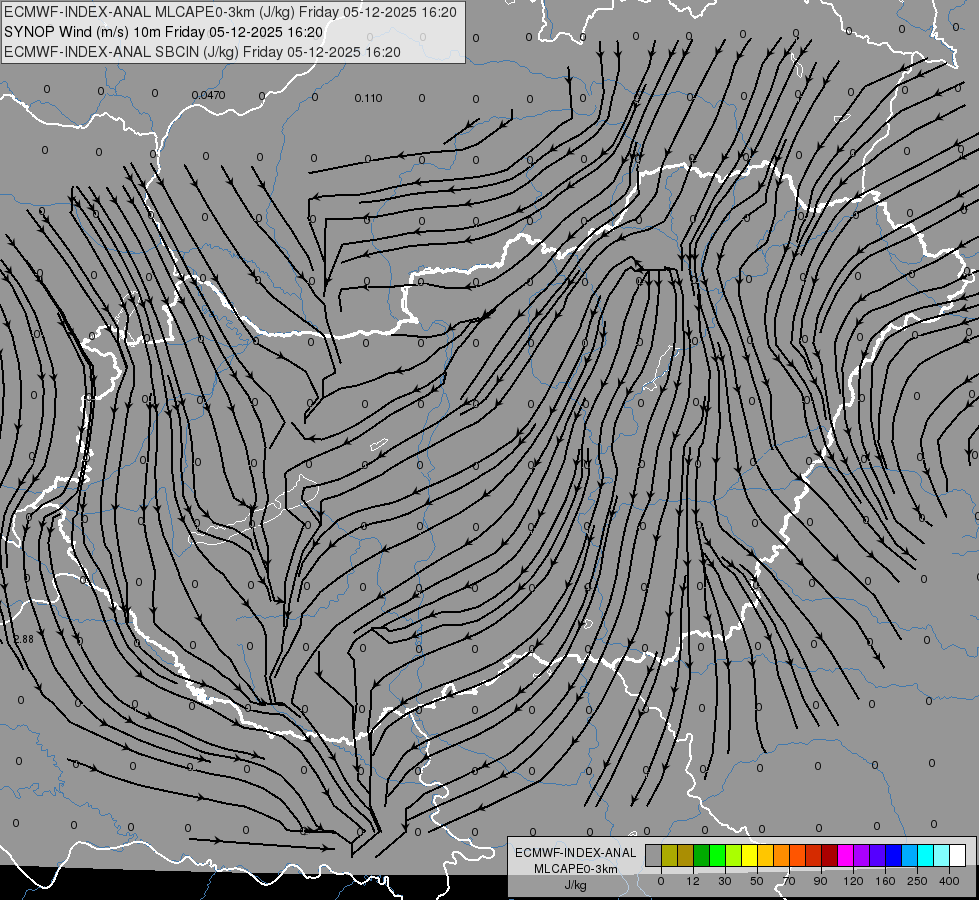Click the legend label 30
The image size is (979, 900).
click(725, 881)
